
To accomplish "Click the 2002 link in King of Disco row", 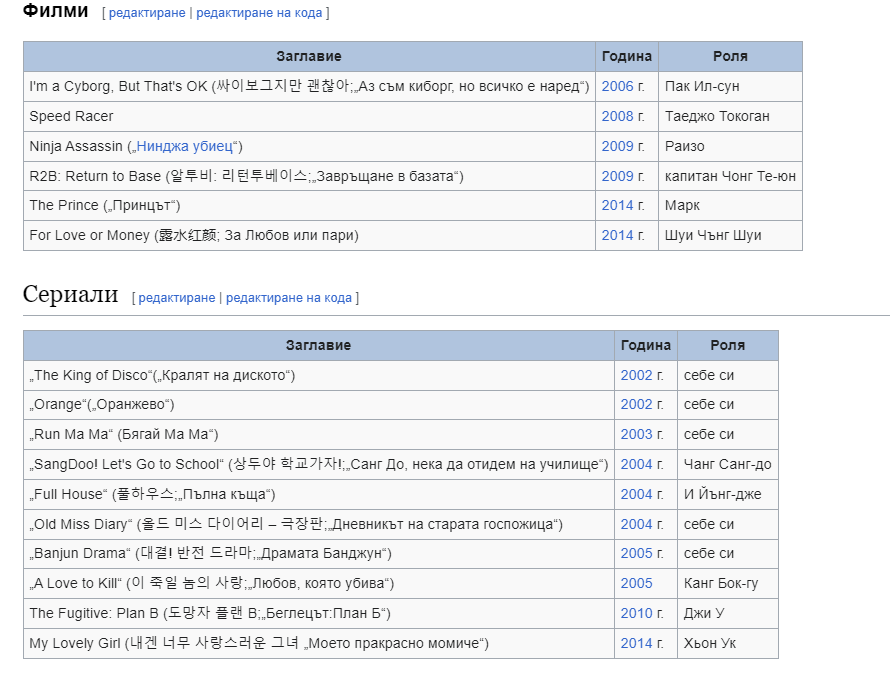I will coord(636,375).
